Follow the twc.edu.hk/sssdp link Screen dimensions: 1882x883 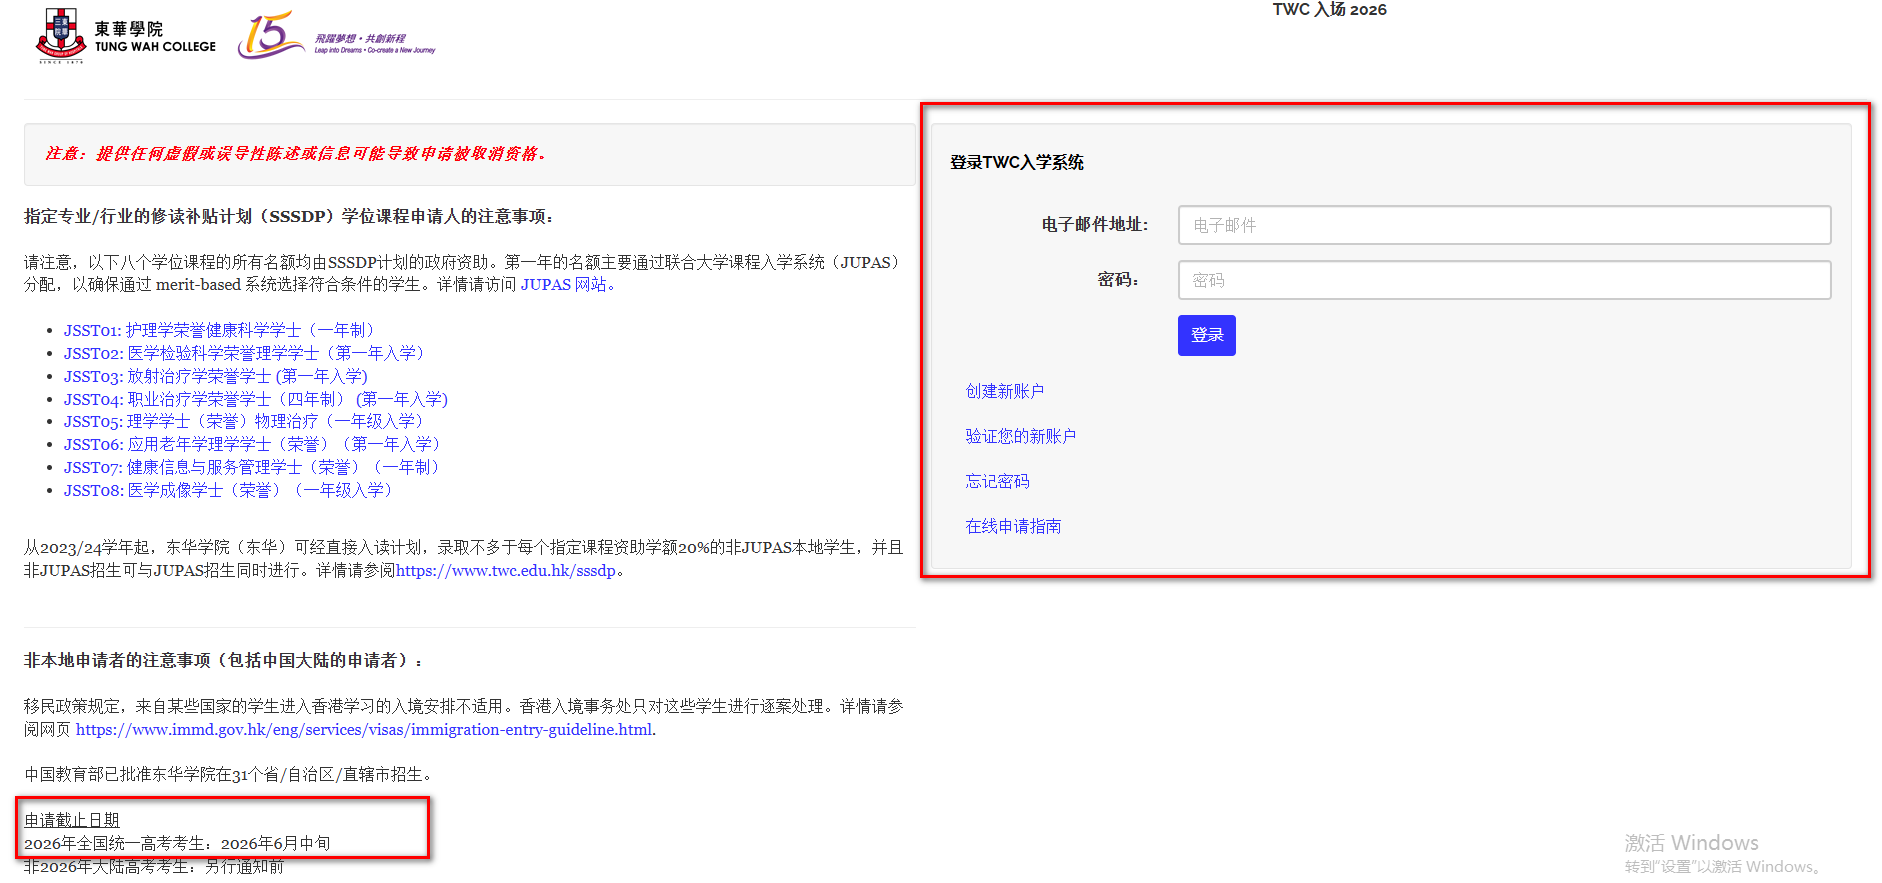505,571
